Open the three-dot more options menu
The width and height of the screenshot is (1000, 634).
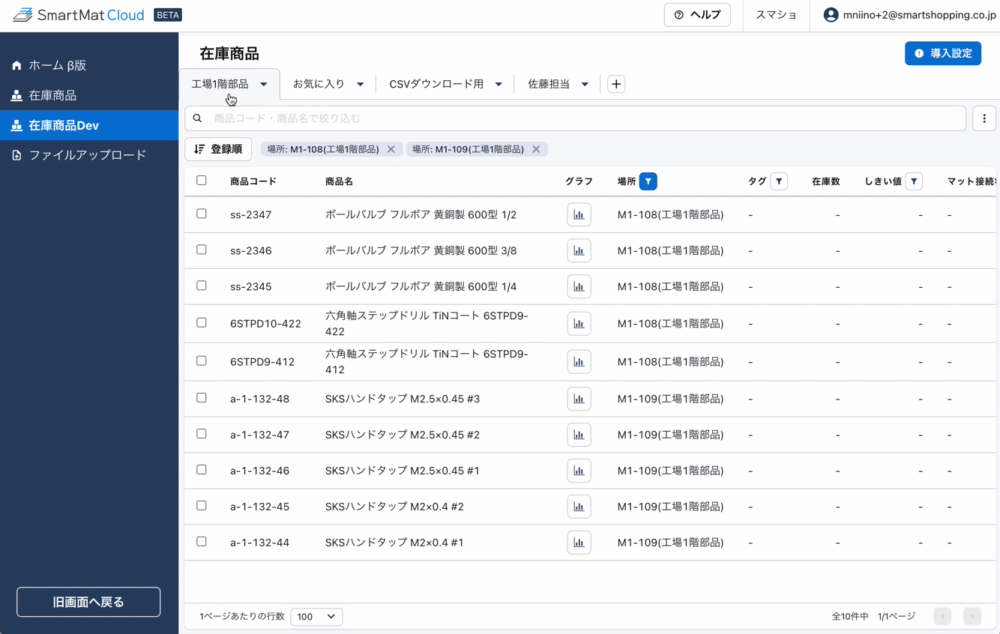984,118
